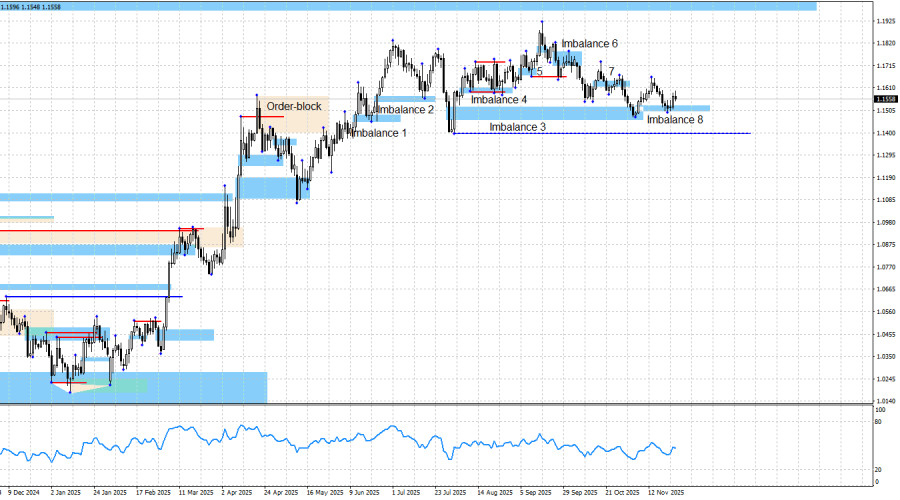
Task: Click the 11 Mar 2025 date label
Action: [196, 493]
